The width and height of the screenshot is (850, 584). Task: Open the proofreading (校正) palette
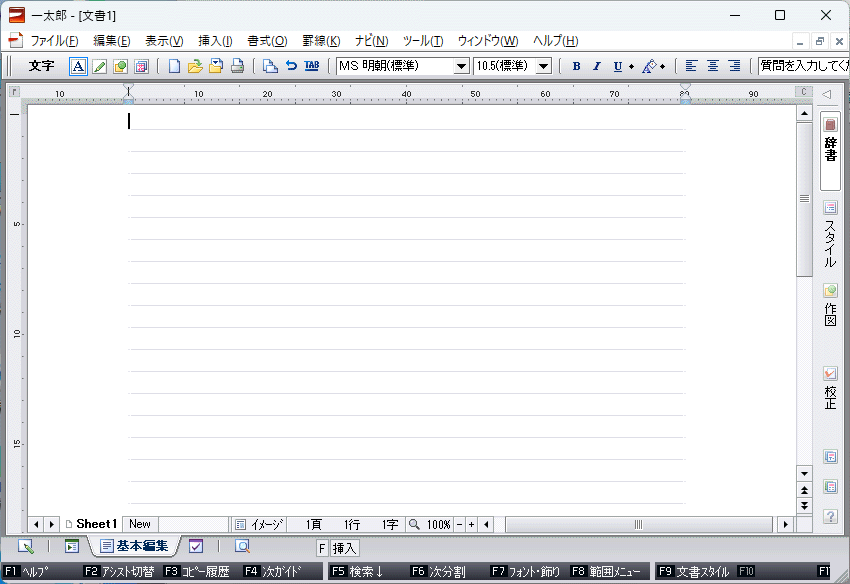830,388
